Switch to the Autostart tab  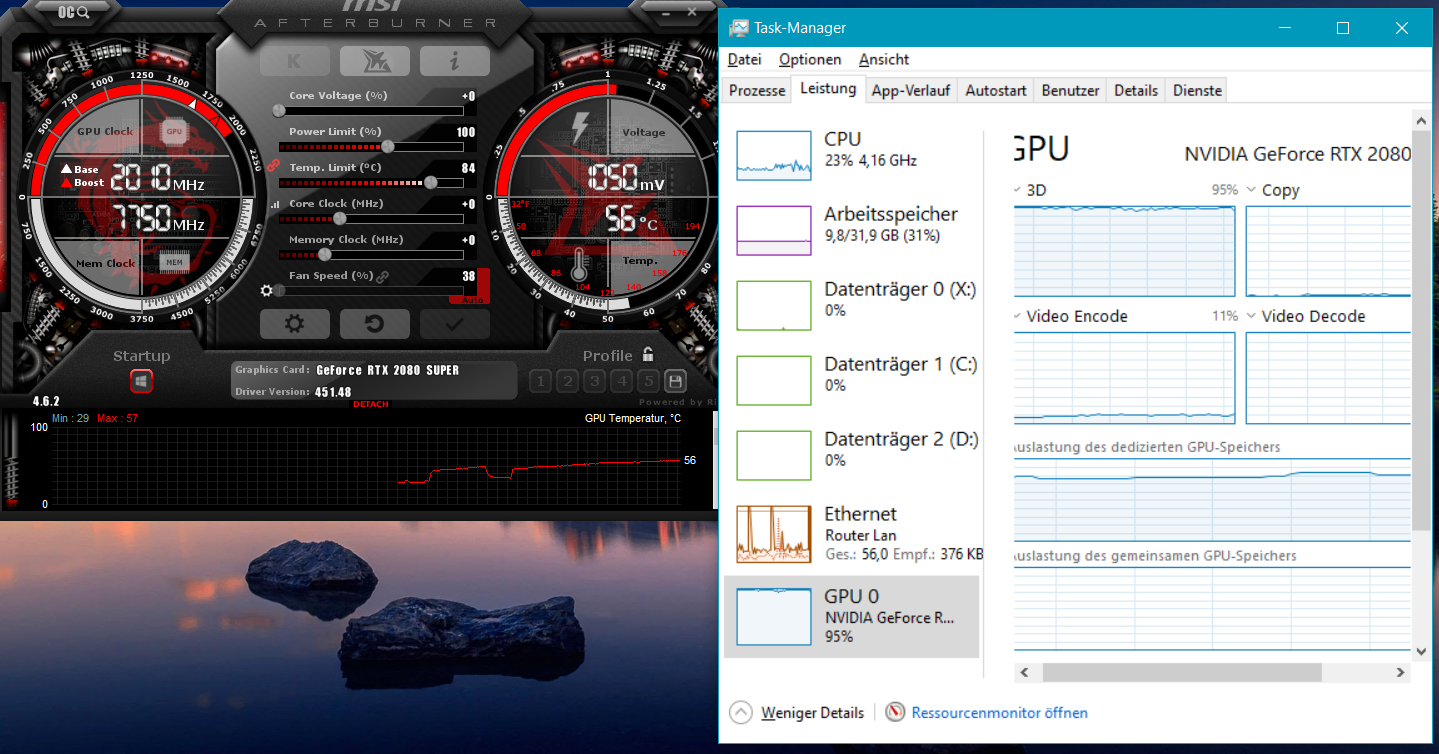pyautogui.click(x=996, y=90)
